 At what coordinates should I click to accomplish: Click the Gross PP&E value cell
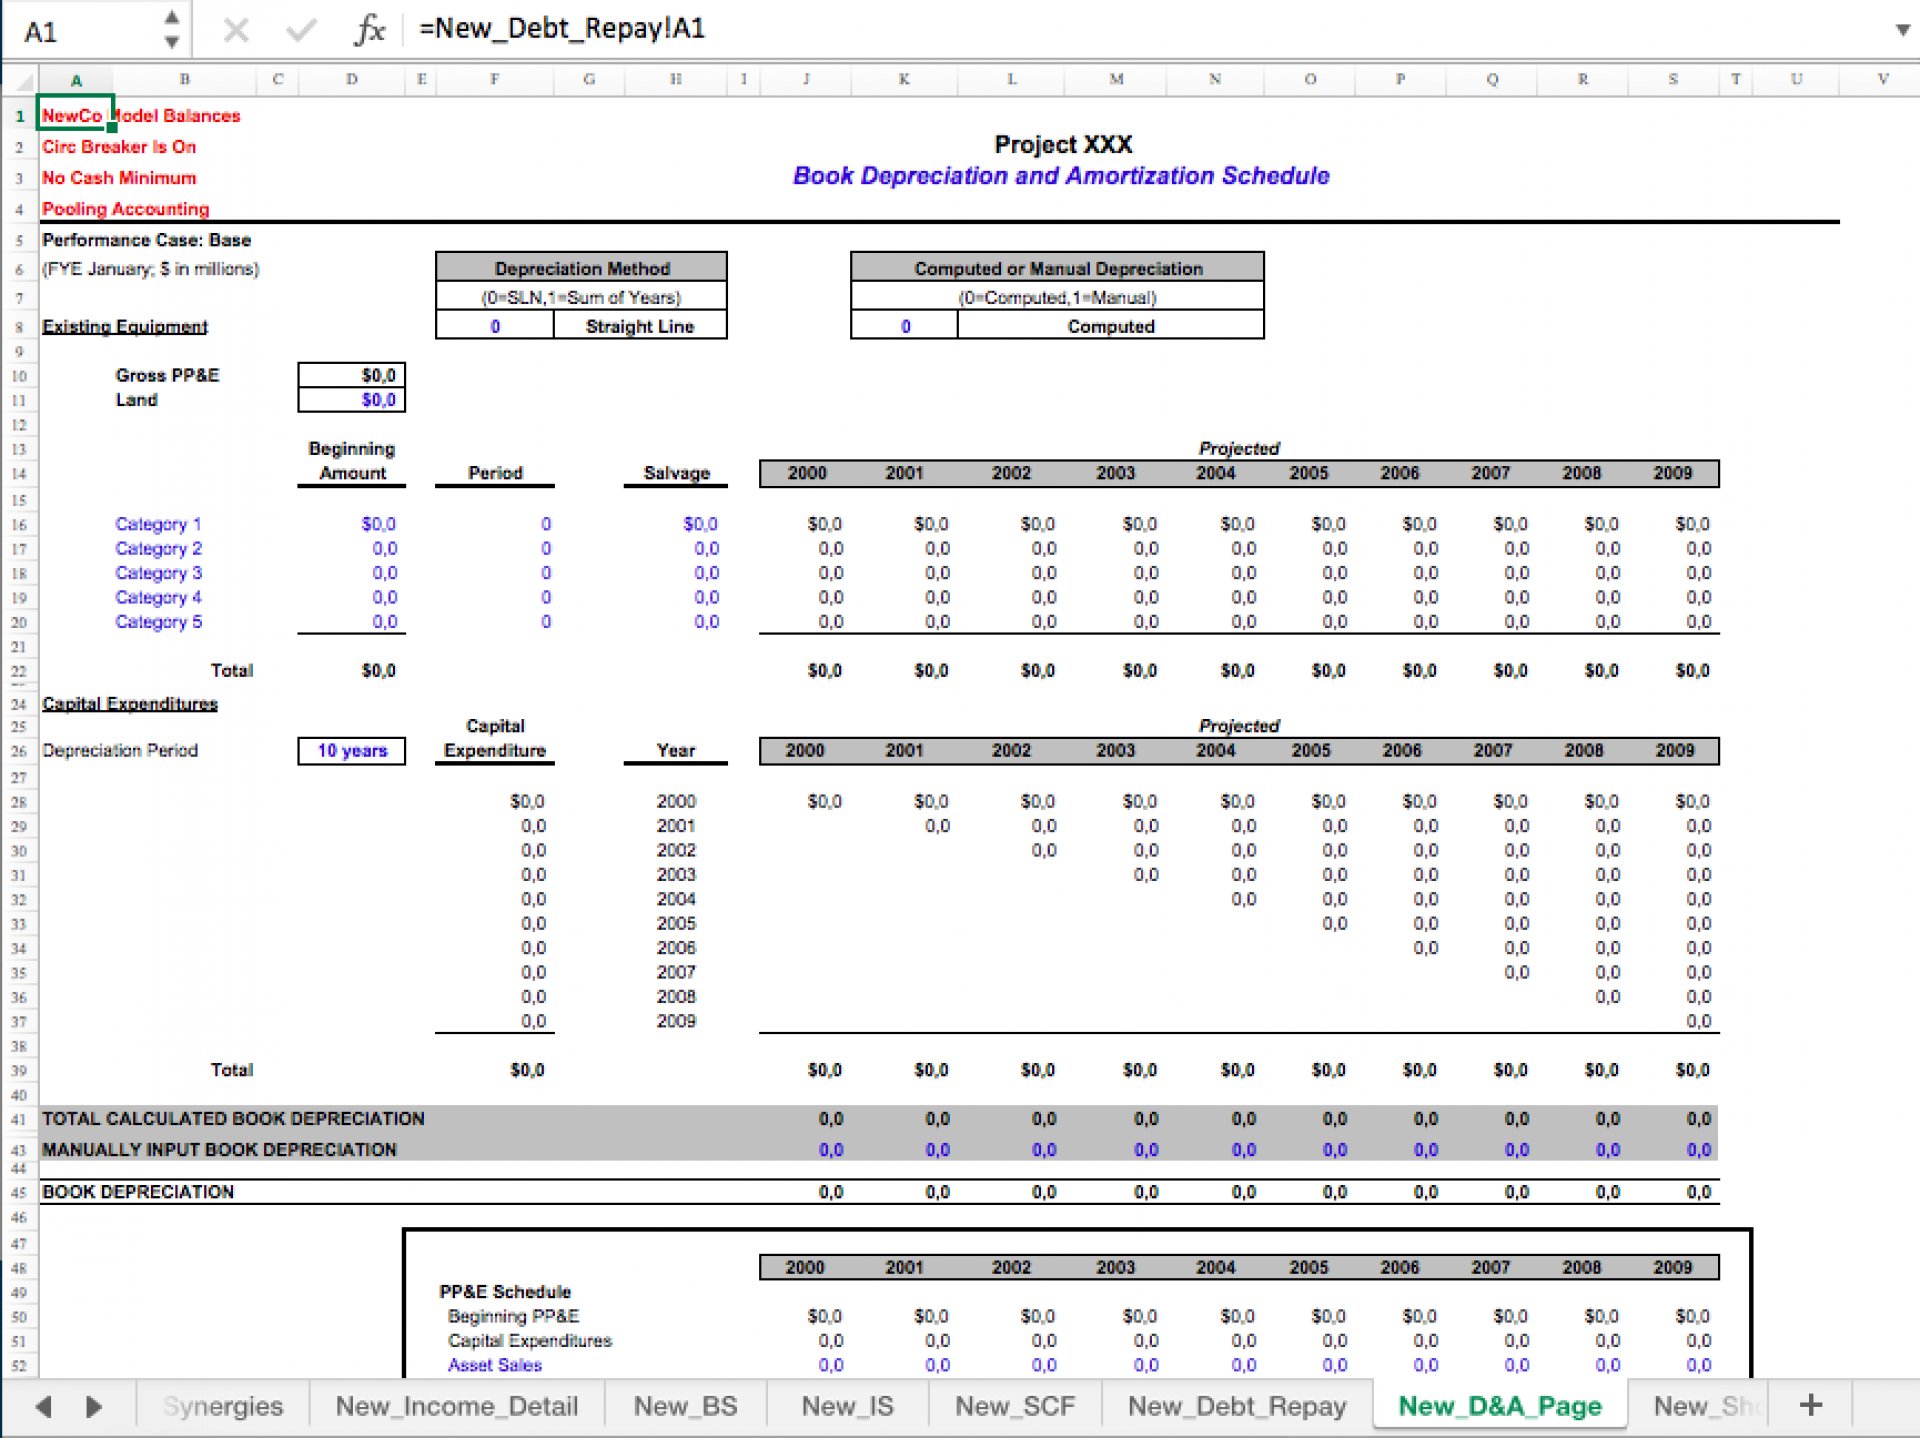click(x=352, y=375)
